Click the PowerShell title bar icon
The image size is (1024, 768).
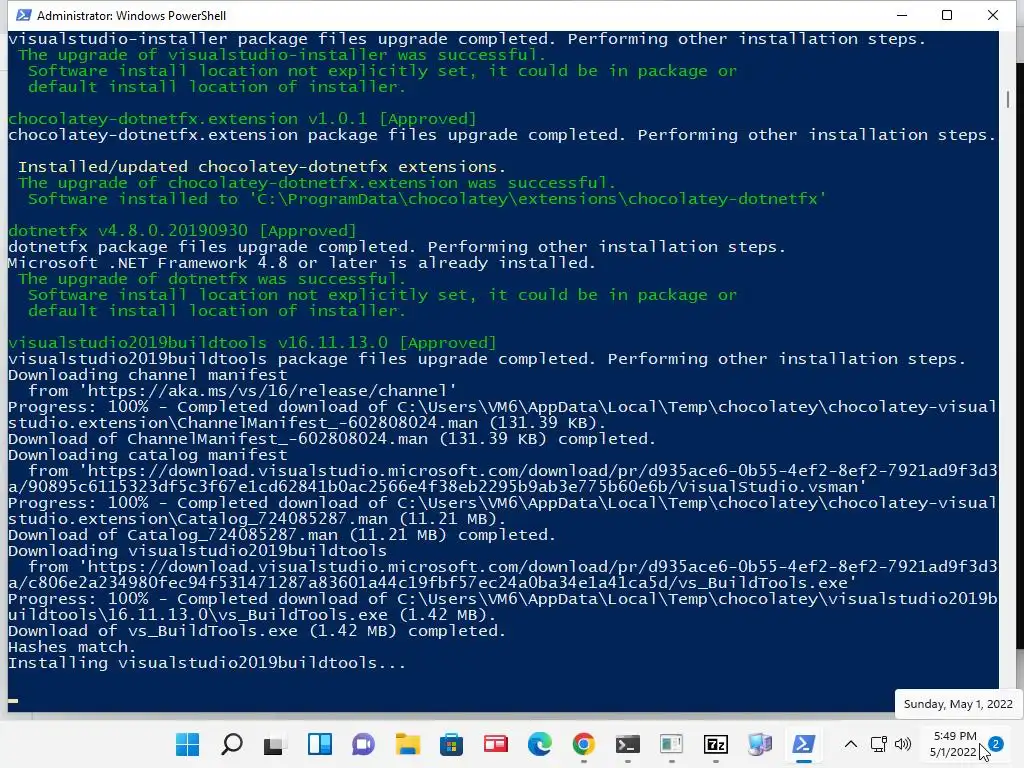pos(24,15)
